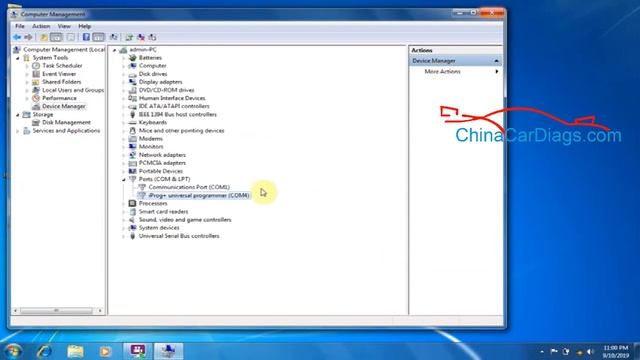
Task: Select Device Manager in console tree
Action: [x=64, y=106]
